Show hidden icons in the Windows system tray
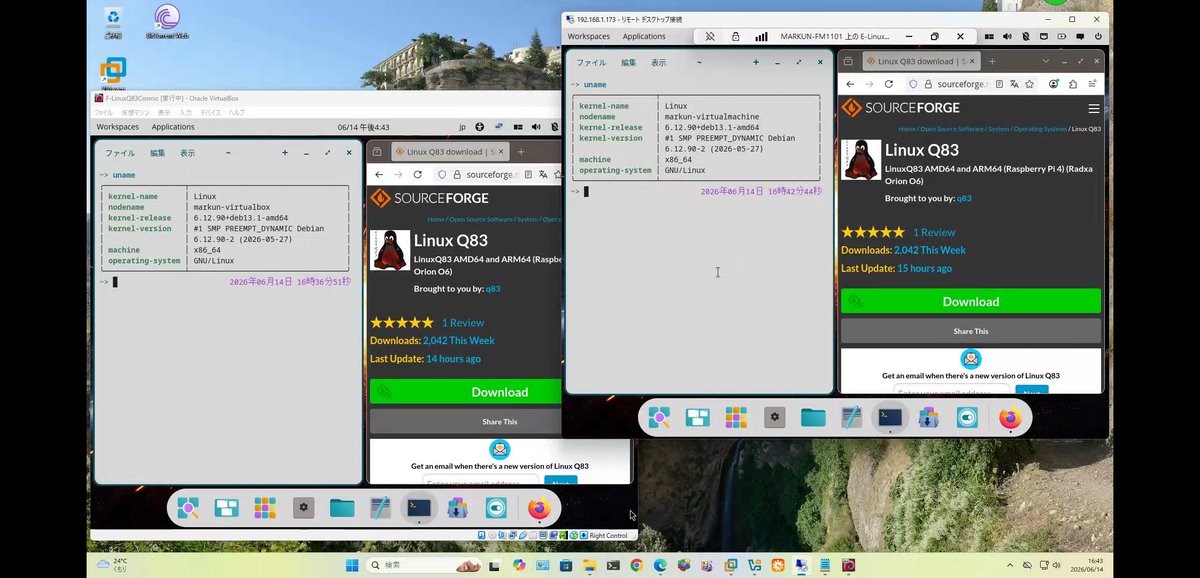This screenshot has width=1200, height=578. click(x=1009, y=565)
